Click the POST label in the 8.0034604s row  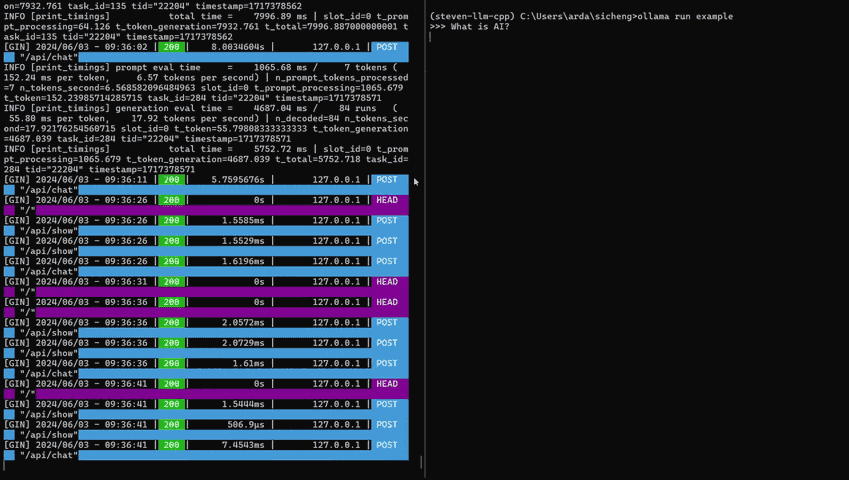point(387,47)
